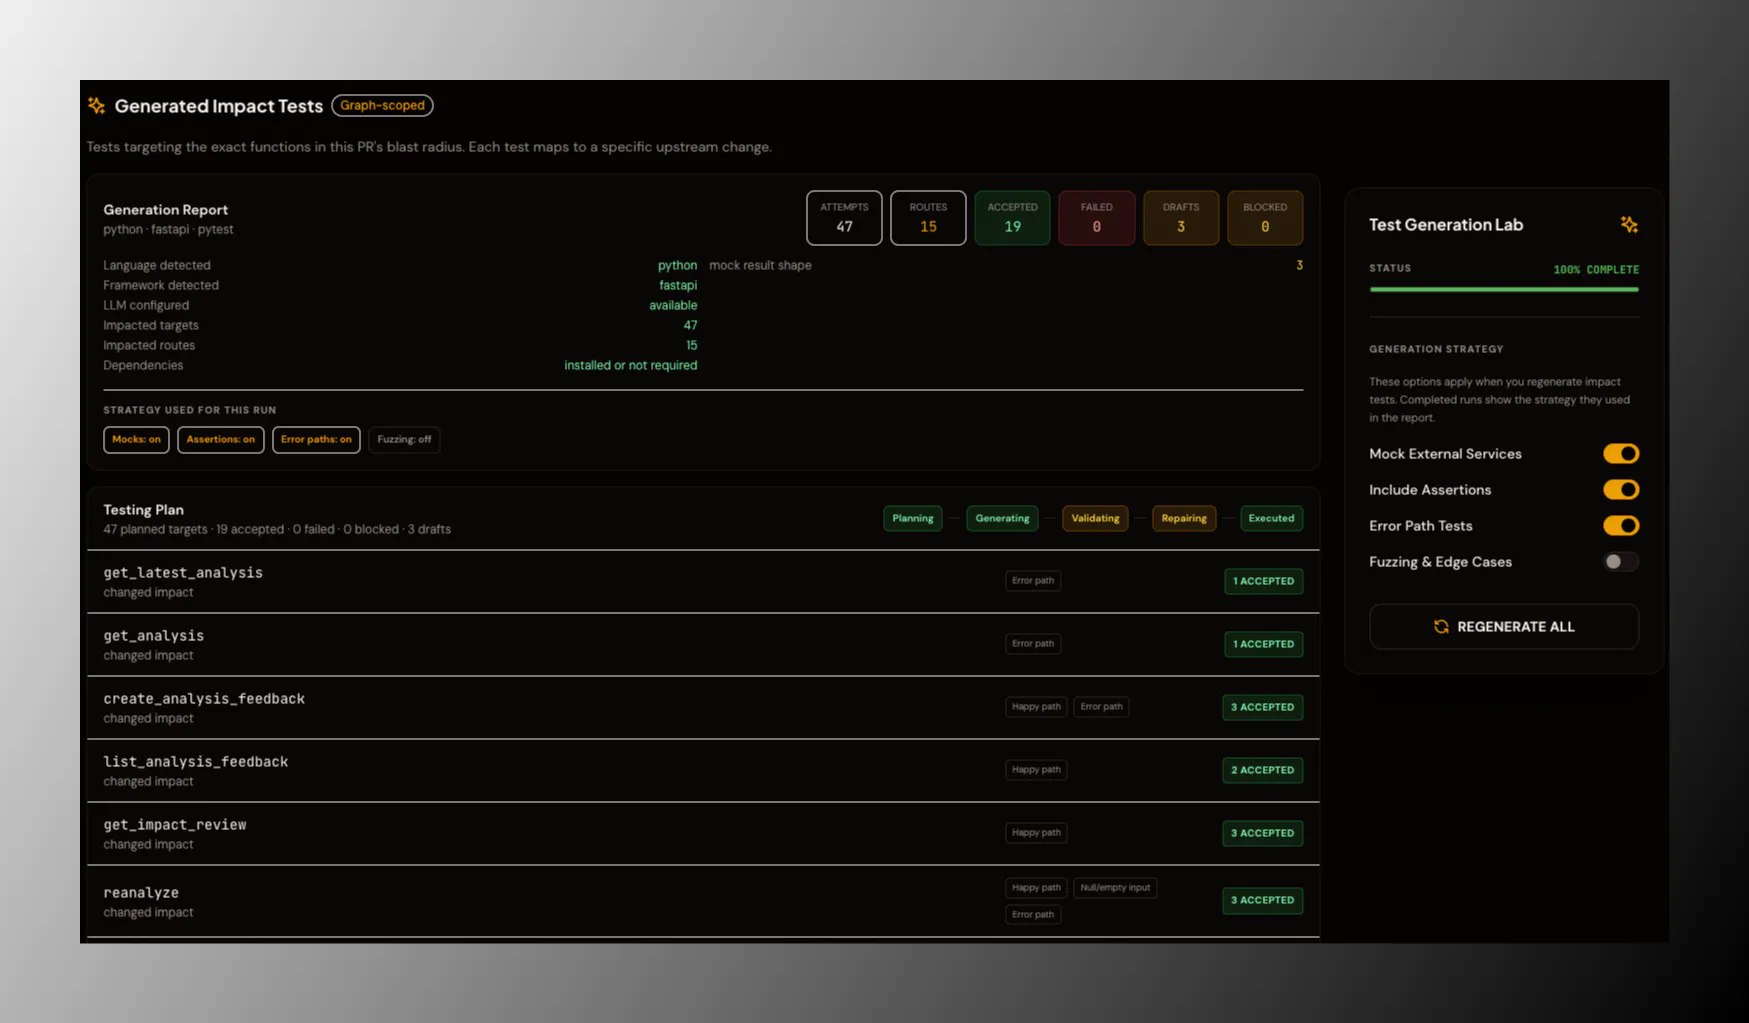Click the Validating stage pill
The height and width of the screenshot is (1023, 1749).
click(x=1095, y=518)
